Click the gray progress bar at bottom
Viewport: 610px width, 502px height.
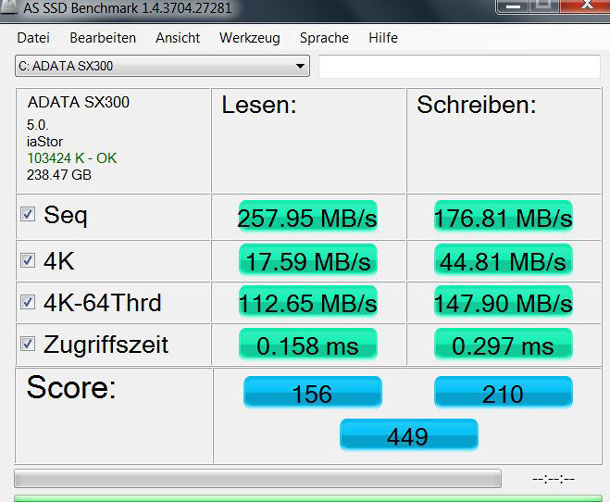(x=258, y=479)
